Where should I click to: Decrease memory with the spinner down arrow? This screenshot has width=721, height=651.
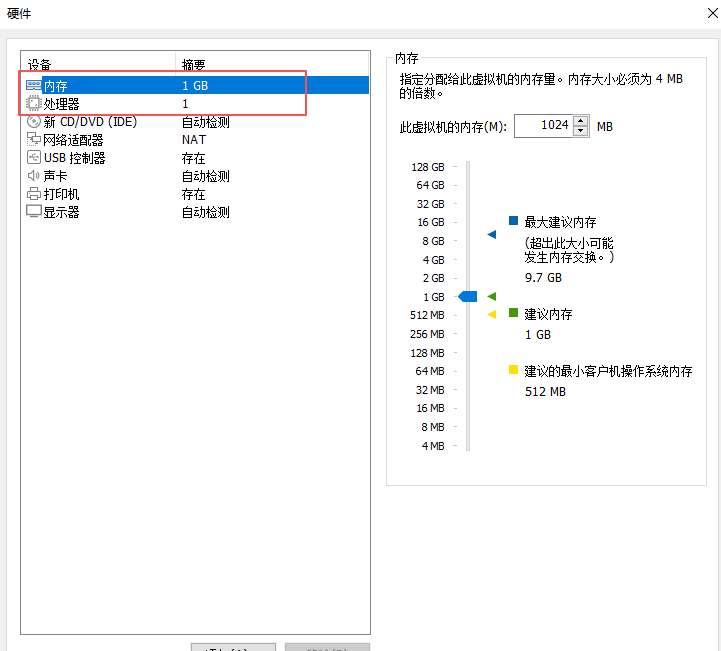click(x=581, y=131)
